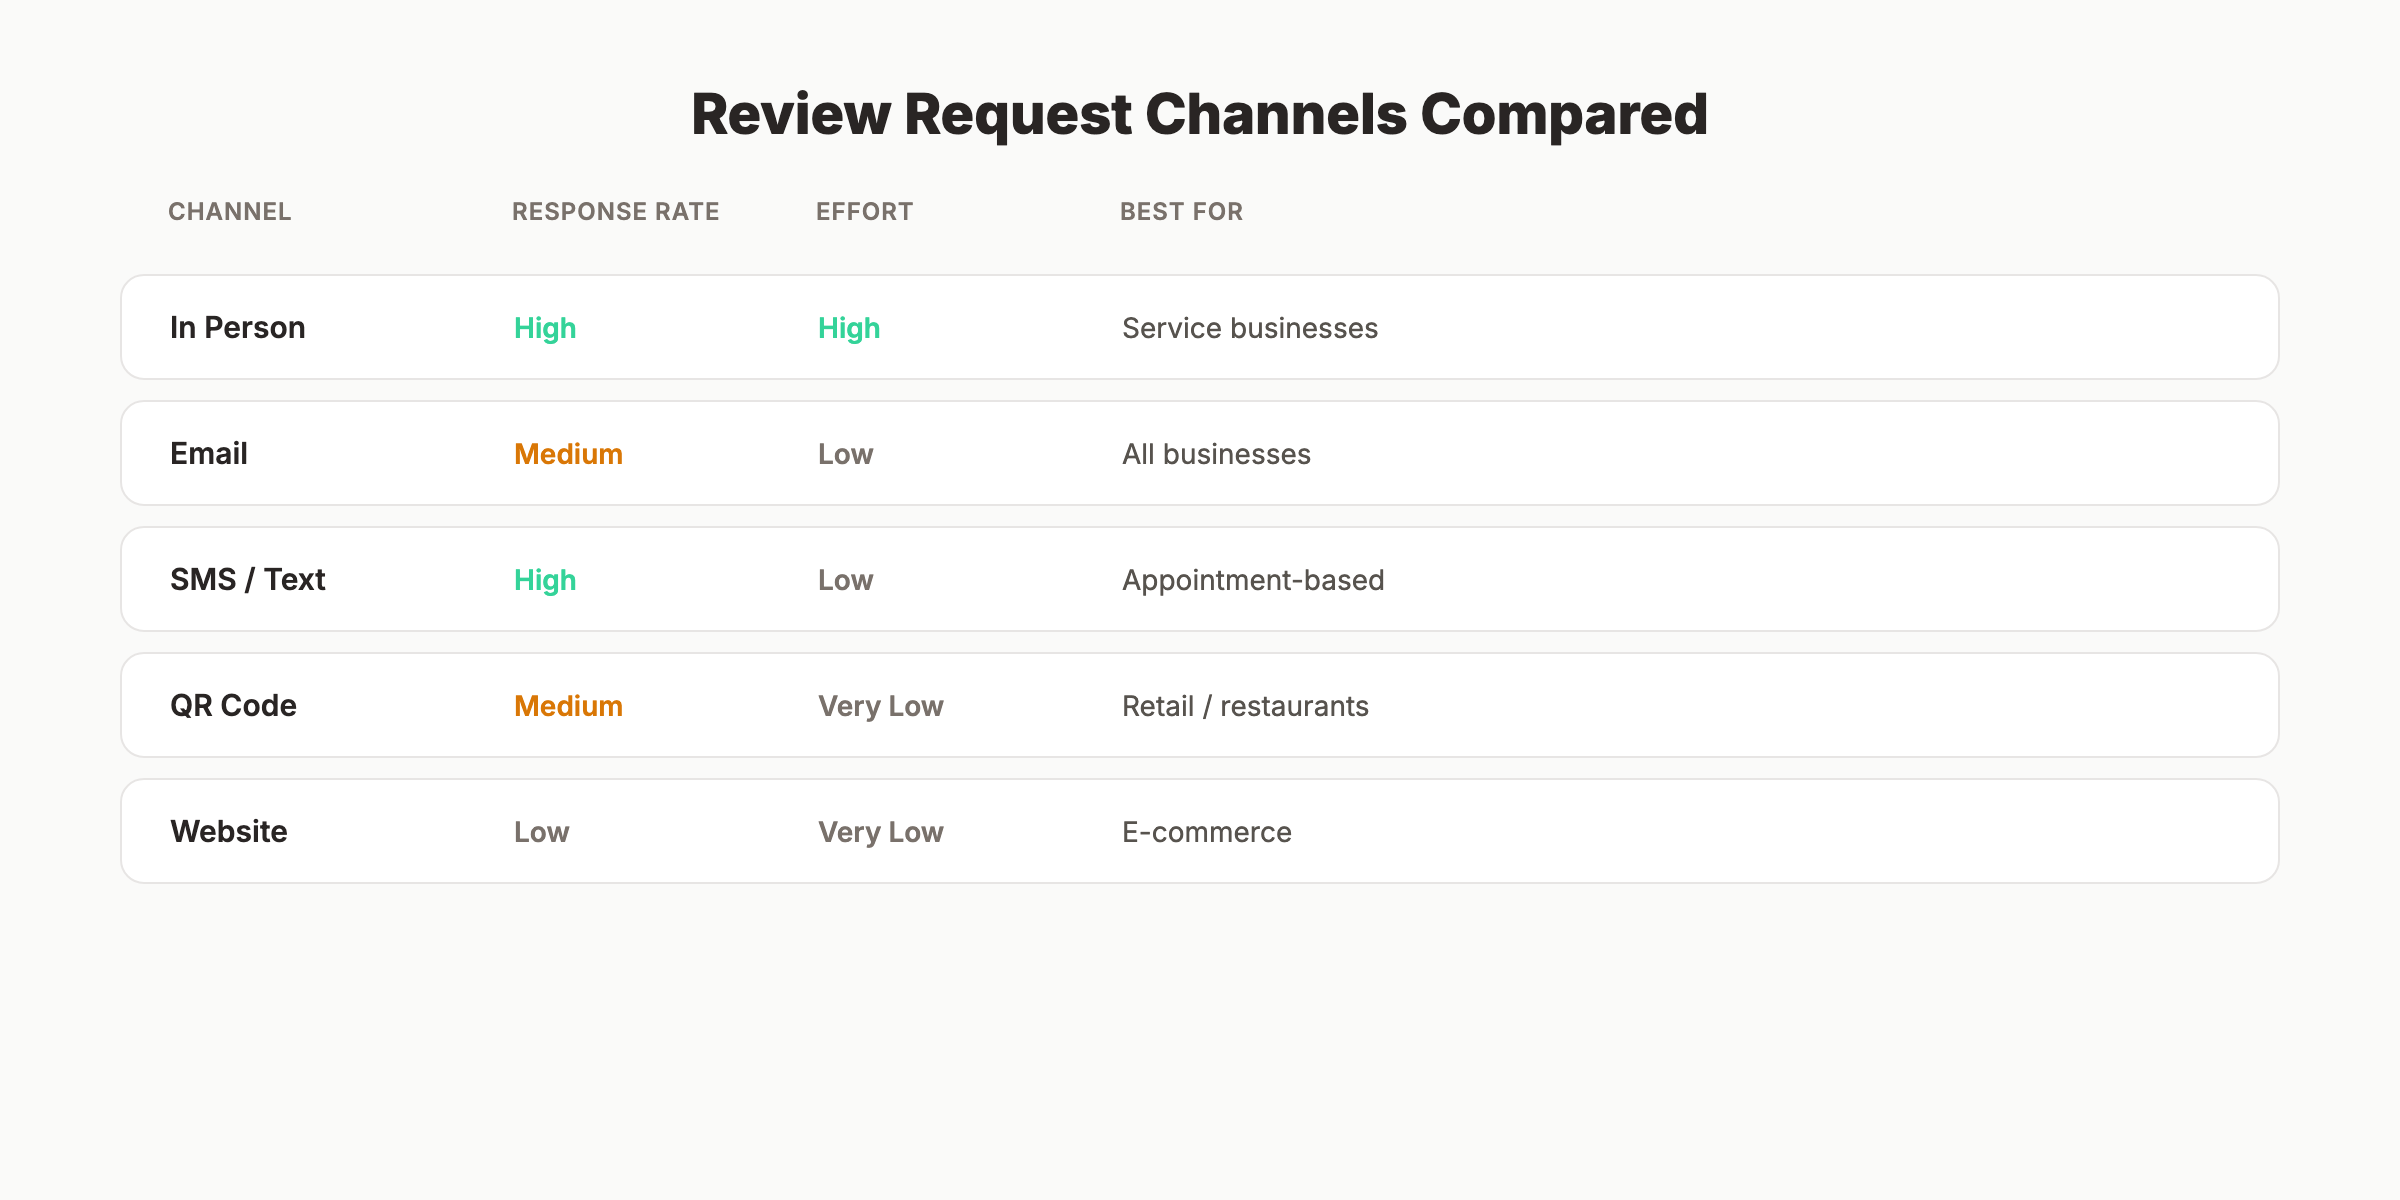Click the 'Review Request Channels Compared' title
The width and height of the screenshot is (2400, 1200).
point(1198,113)
